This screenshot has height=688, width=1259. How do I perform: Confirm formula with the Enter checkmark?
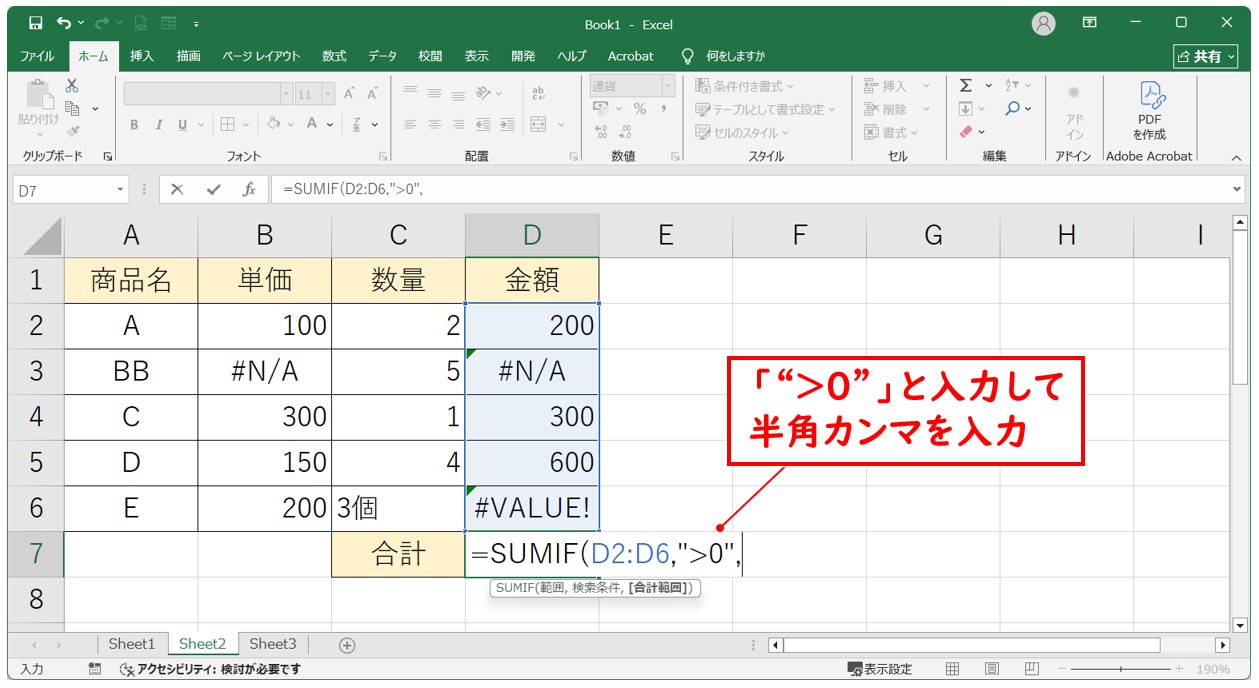click(213, 189)
